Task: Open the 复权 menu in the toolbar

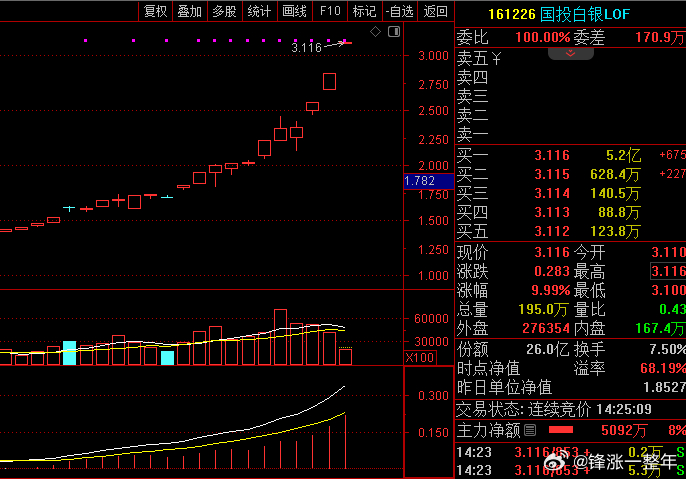Action: [x=155, y=11]
